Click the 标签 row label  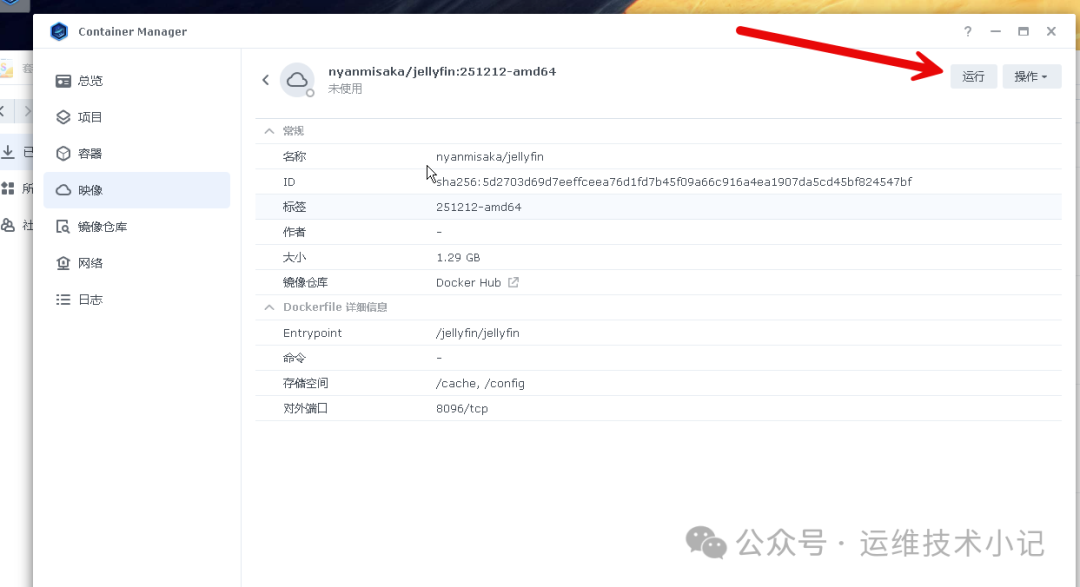[x=294, y=207]
